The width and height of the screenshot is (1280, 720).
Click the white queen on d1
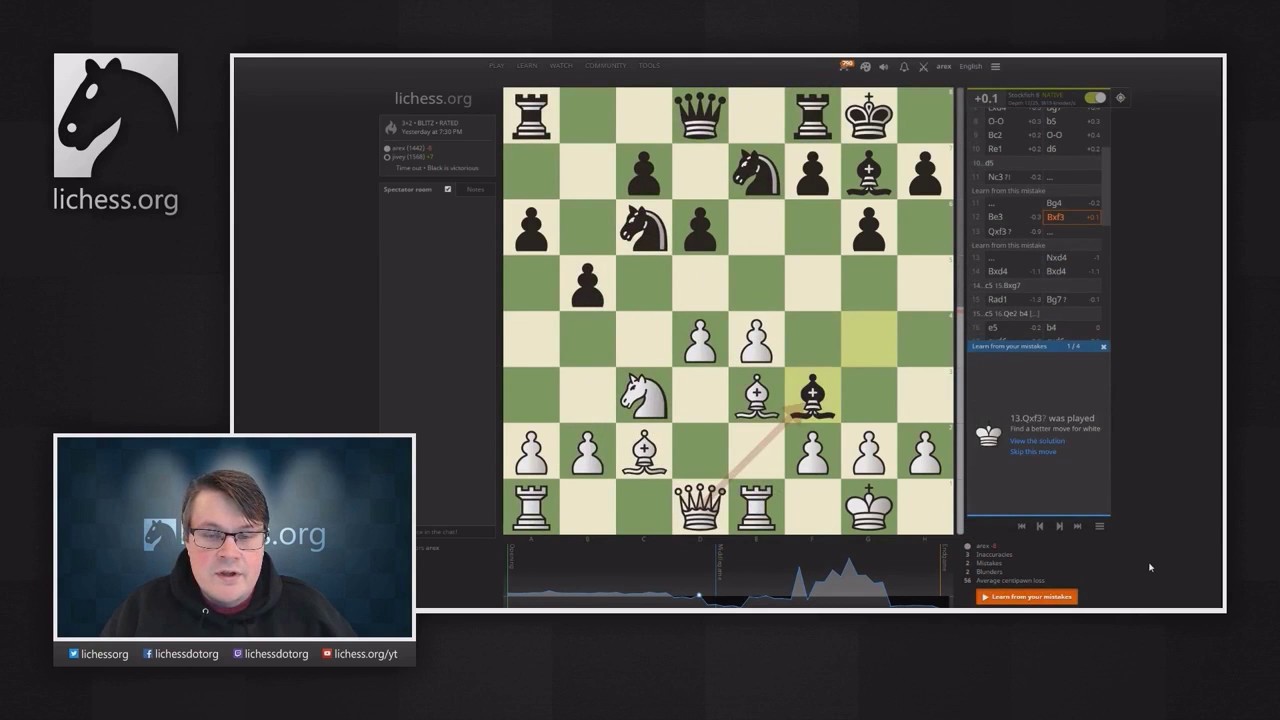pos(700,507)
